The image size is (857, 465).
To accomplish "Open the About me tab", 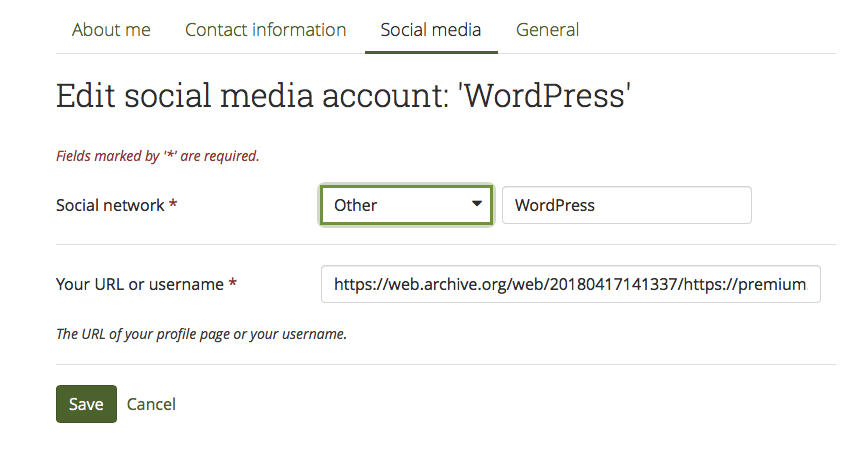I will (x=111, y=30).
